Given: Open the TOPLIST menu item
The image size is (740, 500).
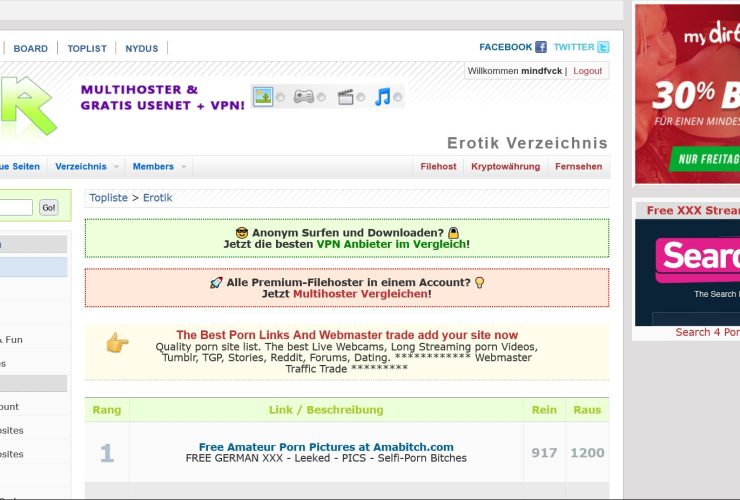Looking at the screenshot, I should [x=87, y=49].
